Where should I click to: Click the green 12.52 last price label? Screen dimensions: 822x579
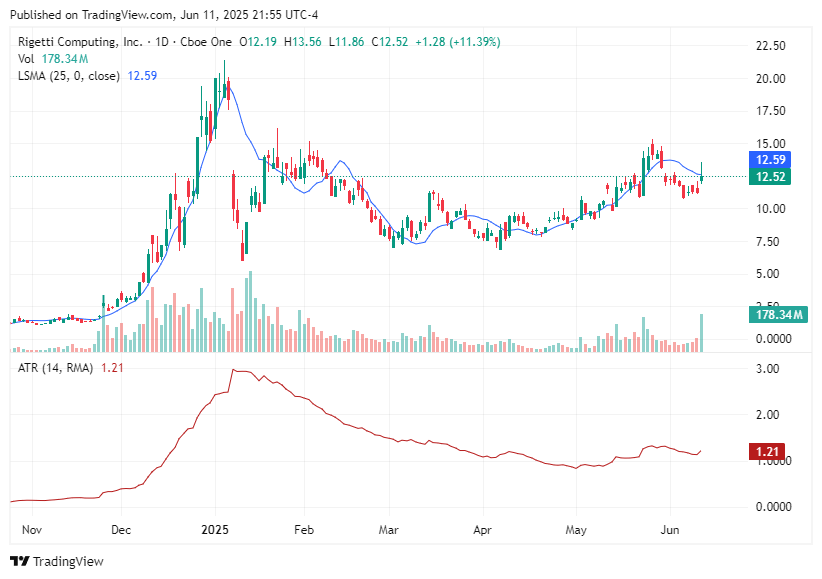770,177
